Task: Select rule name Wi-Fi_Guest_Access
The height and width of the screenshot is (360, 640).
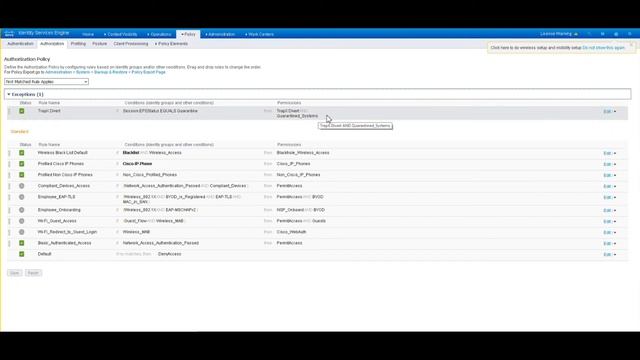Action: pos(57,221)
